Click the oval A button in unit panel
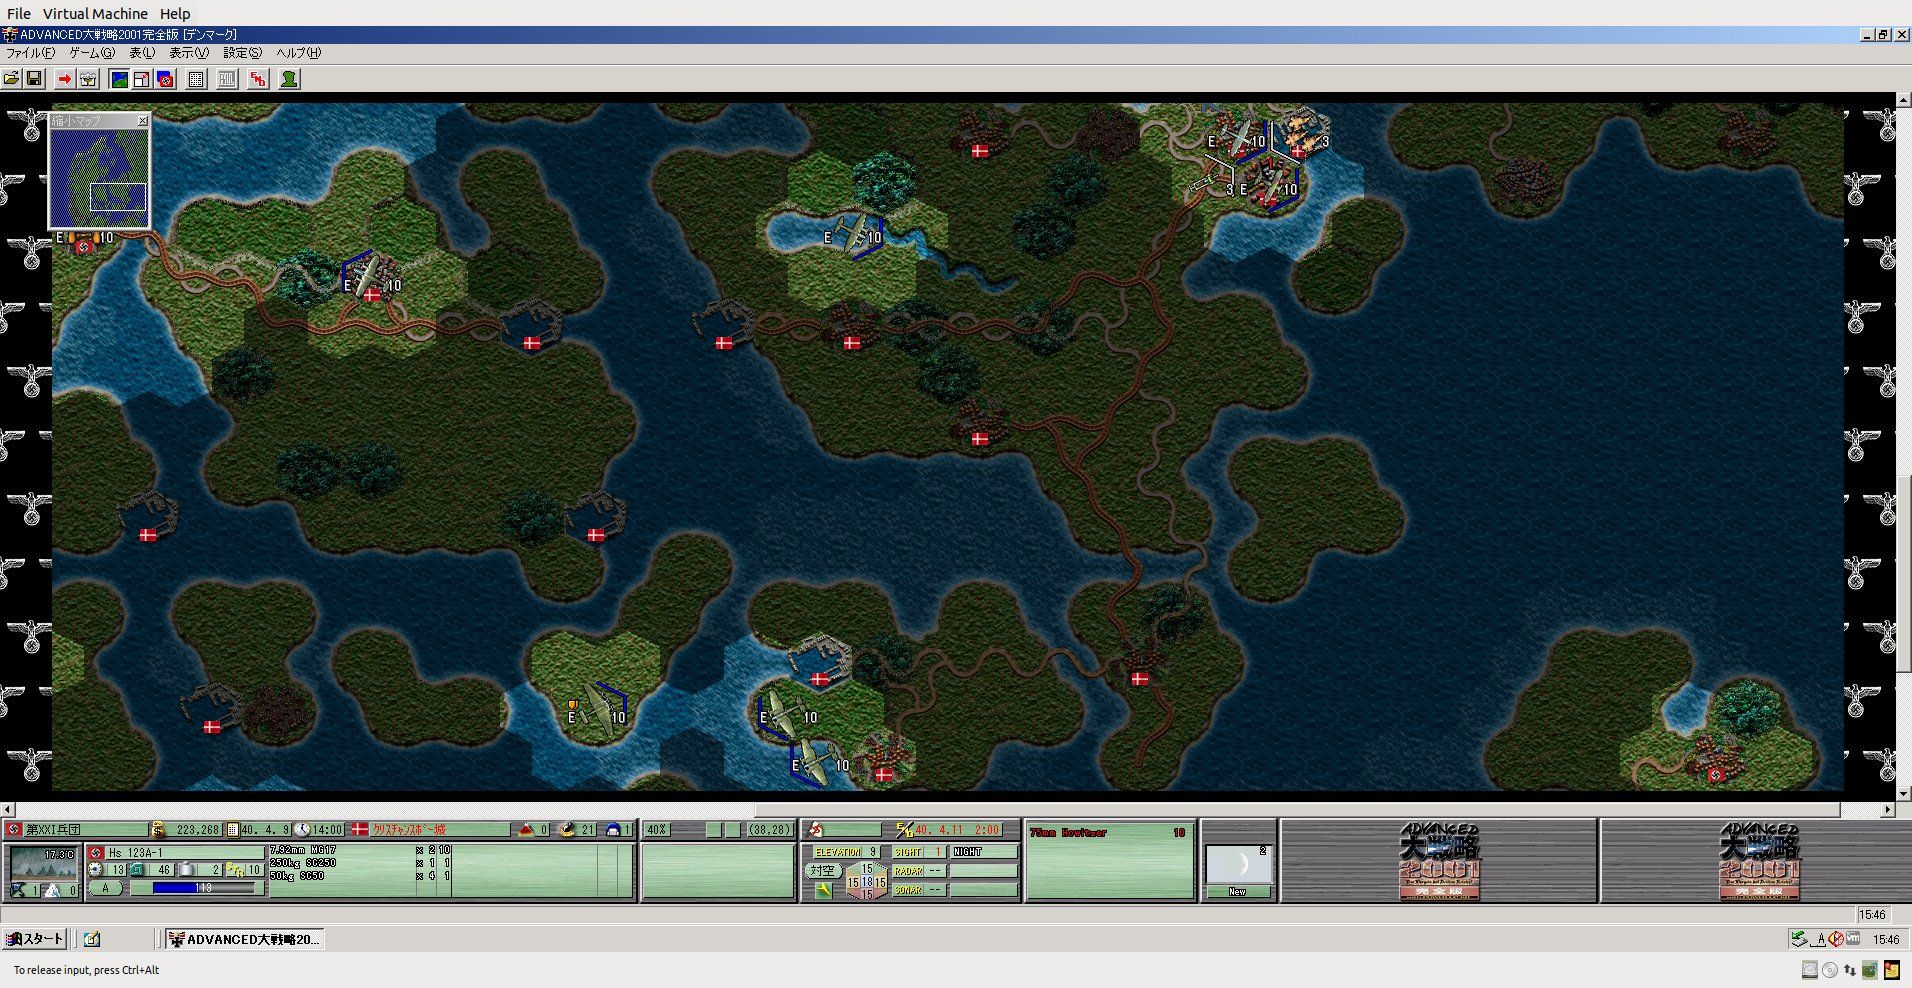The height and width of the screenshot is (988, 1912). (106, 888)
